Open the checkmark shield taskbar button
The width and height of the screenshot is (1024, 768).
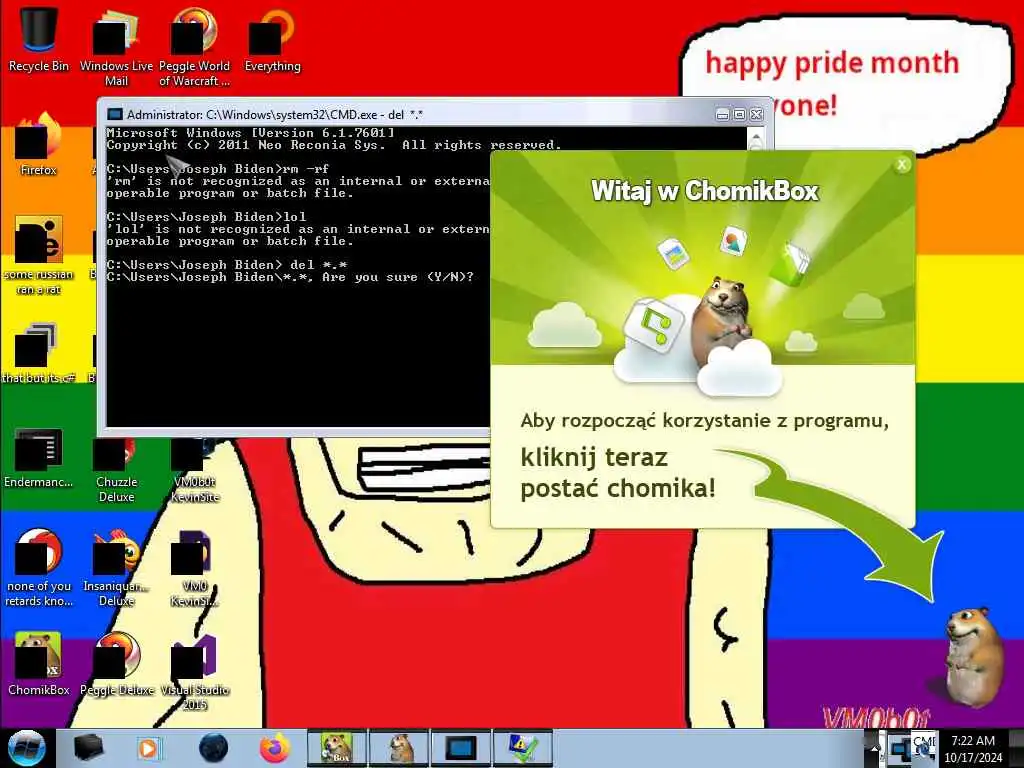523,748
